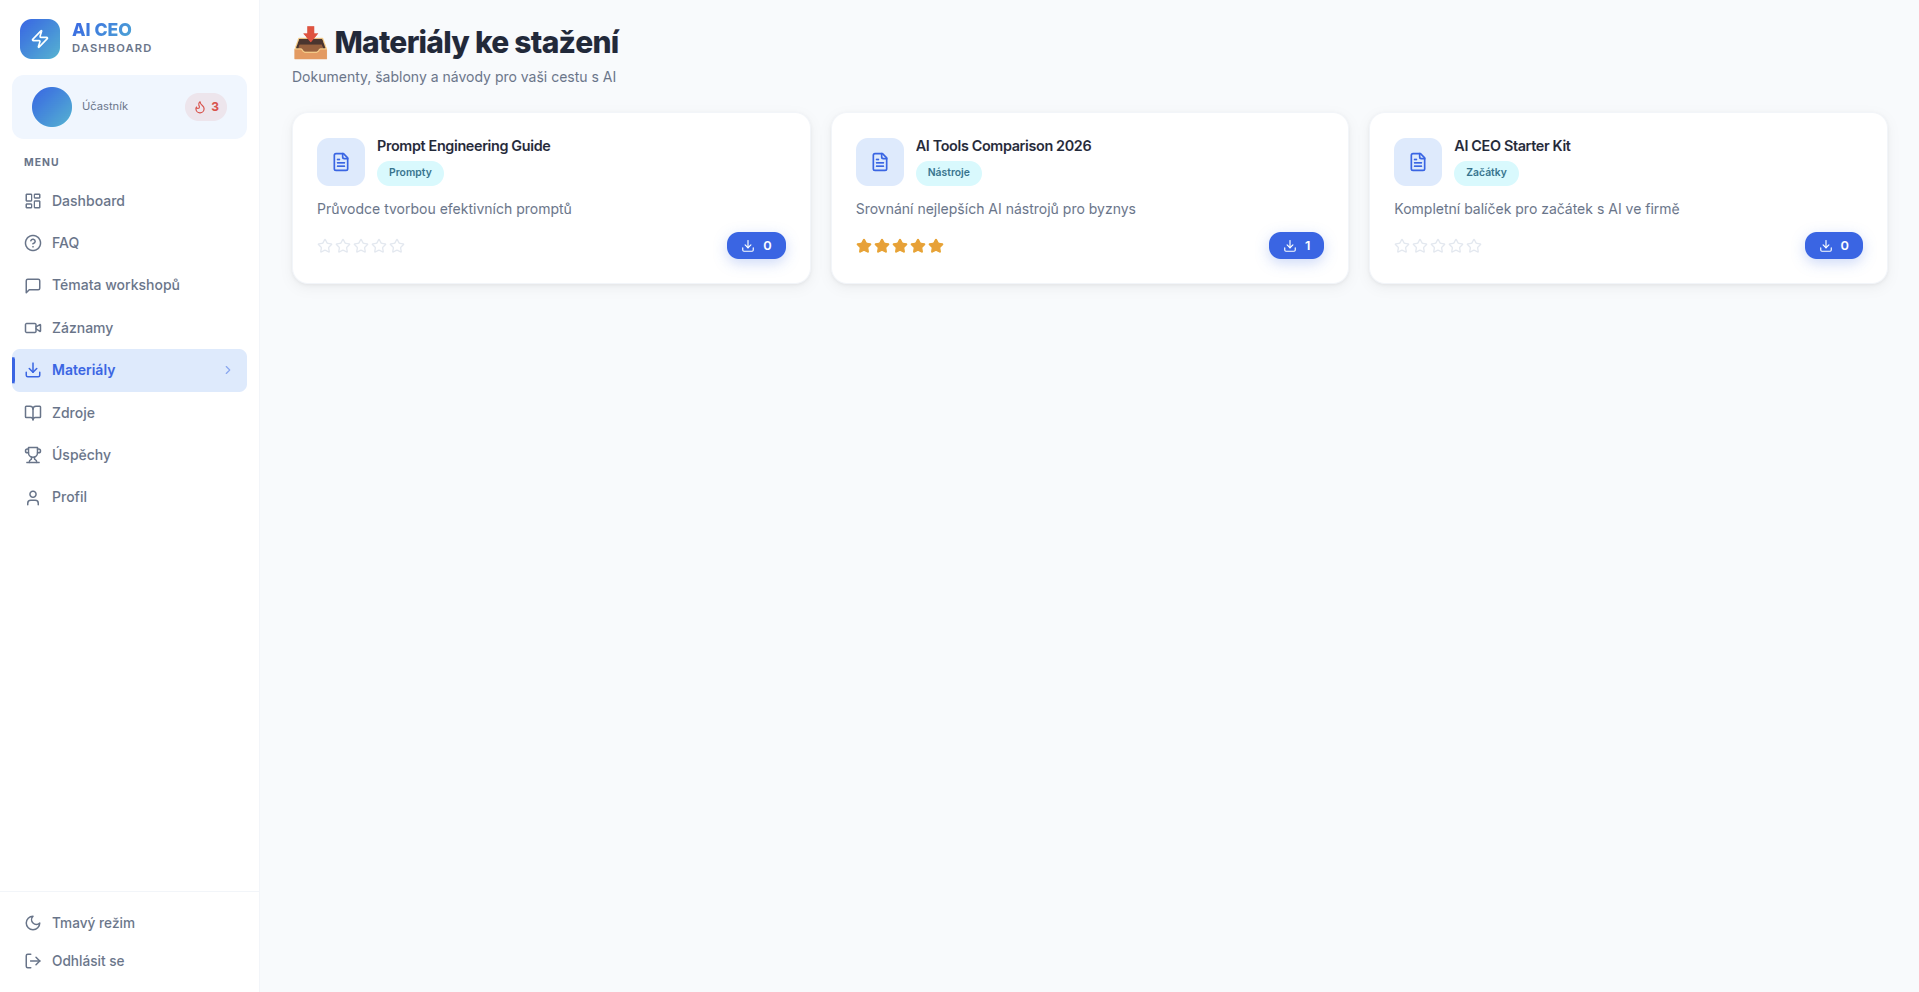Click the red streak counter badge
Screen dimensions: 1919x992
tap(206, 107)
